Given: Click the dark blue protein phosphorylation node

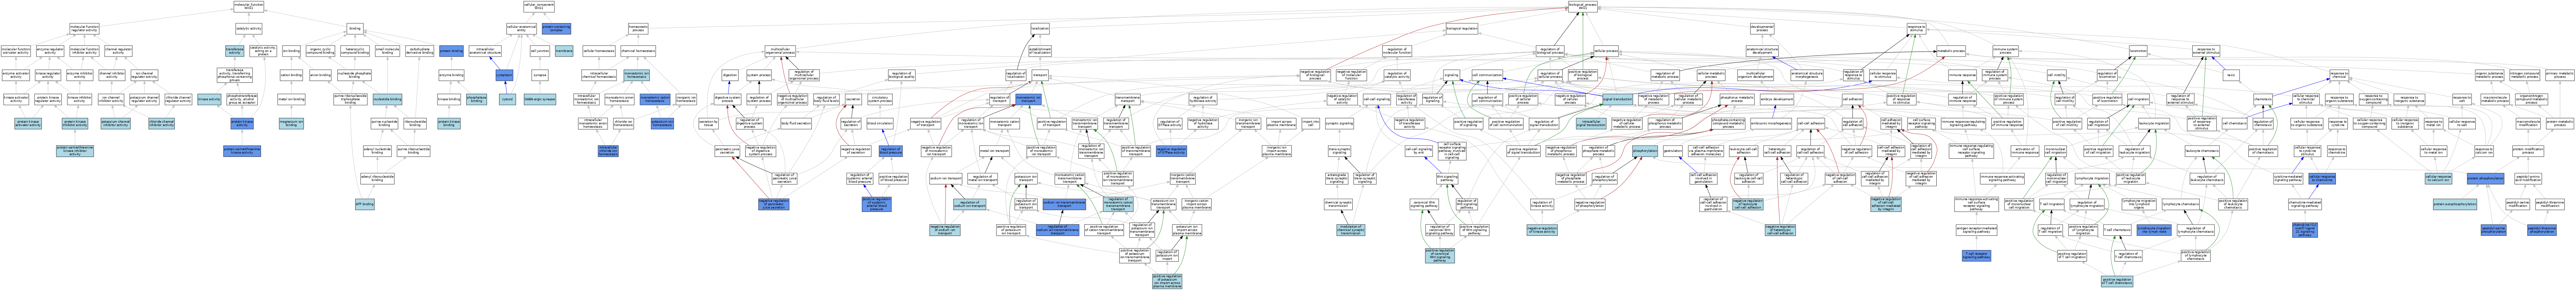Looking at the screenshot, I should coord(2486,178).
